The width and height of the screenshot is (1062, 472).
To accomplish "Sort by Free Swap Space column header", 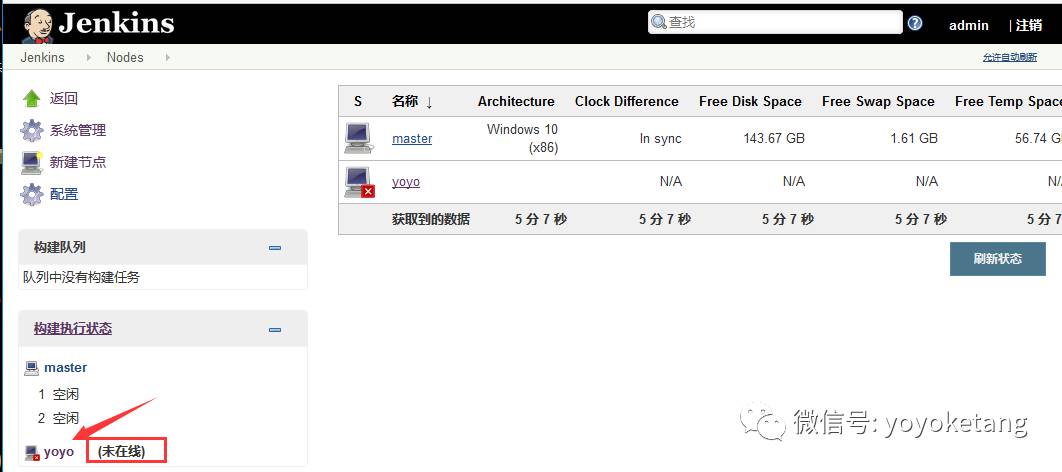I will (x=878, y=102).
